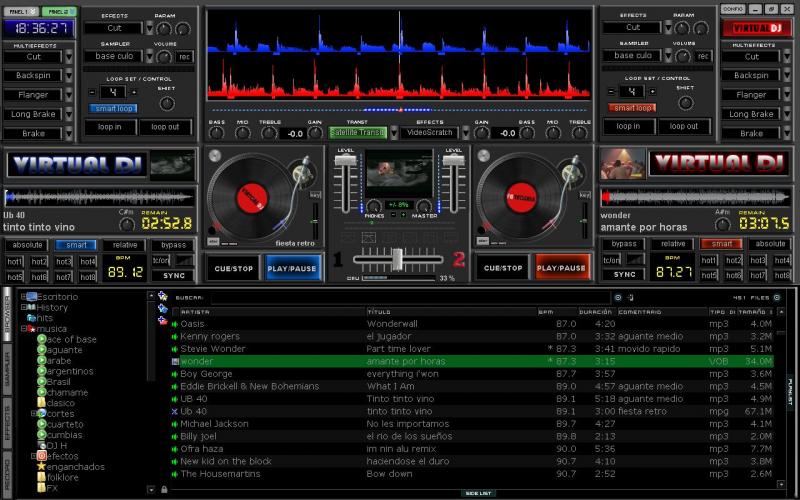Screen dimensions: 800x500
Task: Select left deck bypass mode
Action: point(173,245)
